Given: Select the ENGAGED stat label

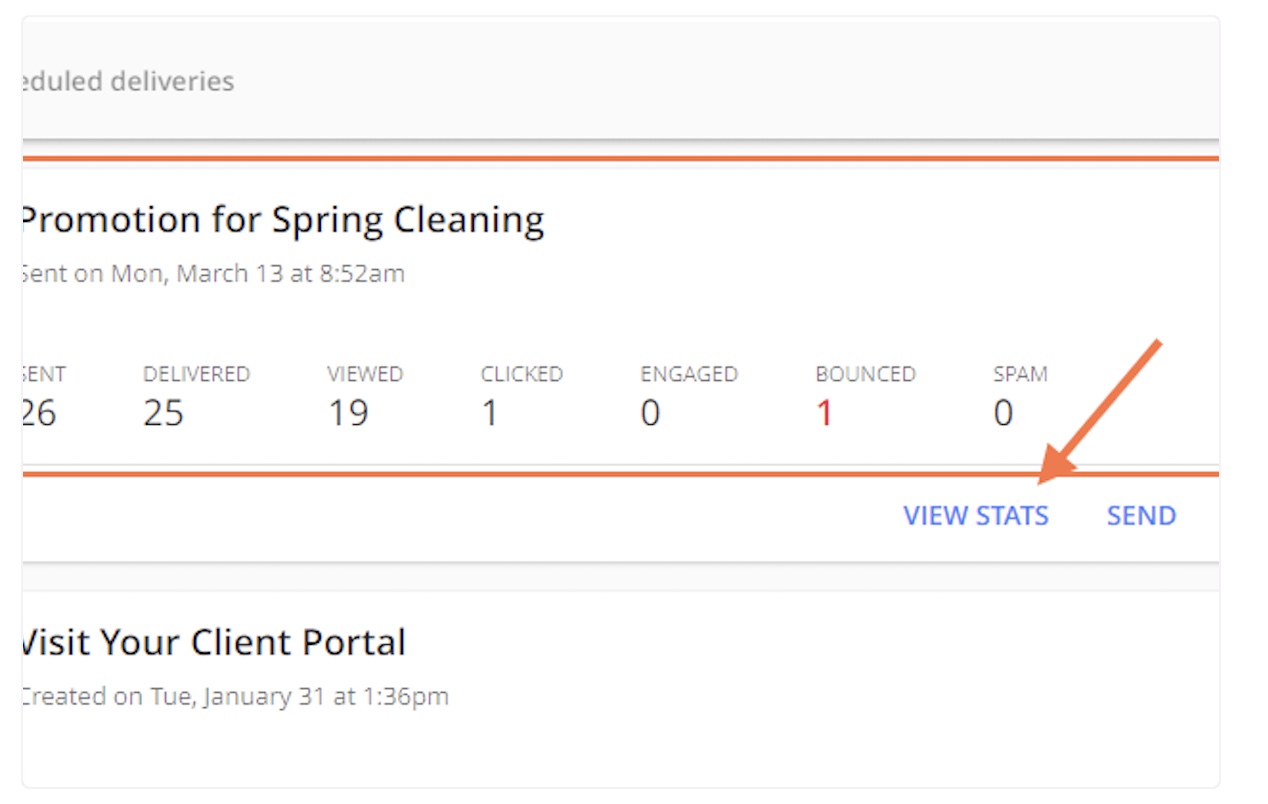Looking at the screenshot, I should click(689, 375).
